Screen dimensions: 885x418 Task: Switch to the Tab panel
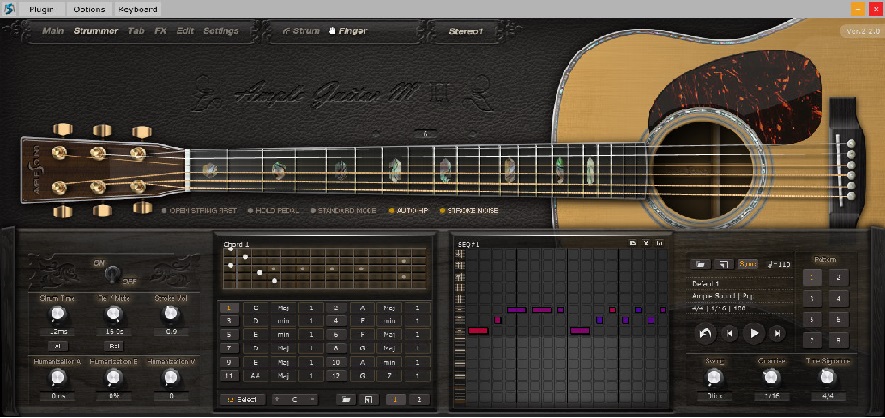tap(136, 31)
